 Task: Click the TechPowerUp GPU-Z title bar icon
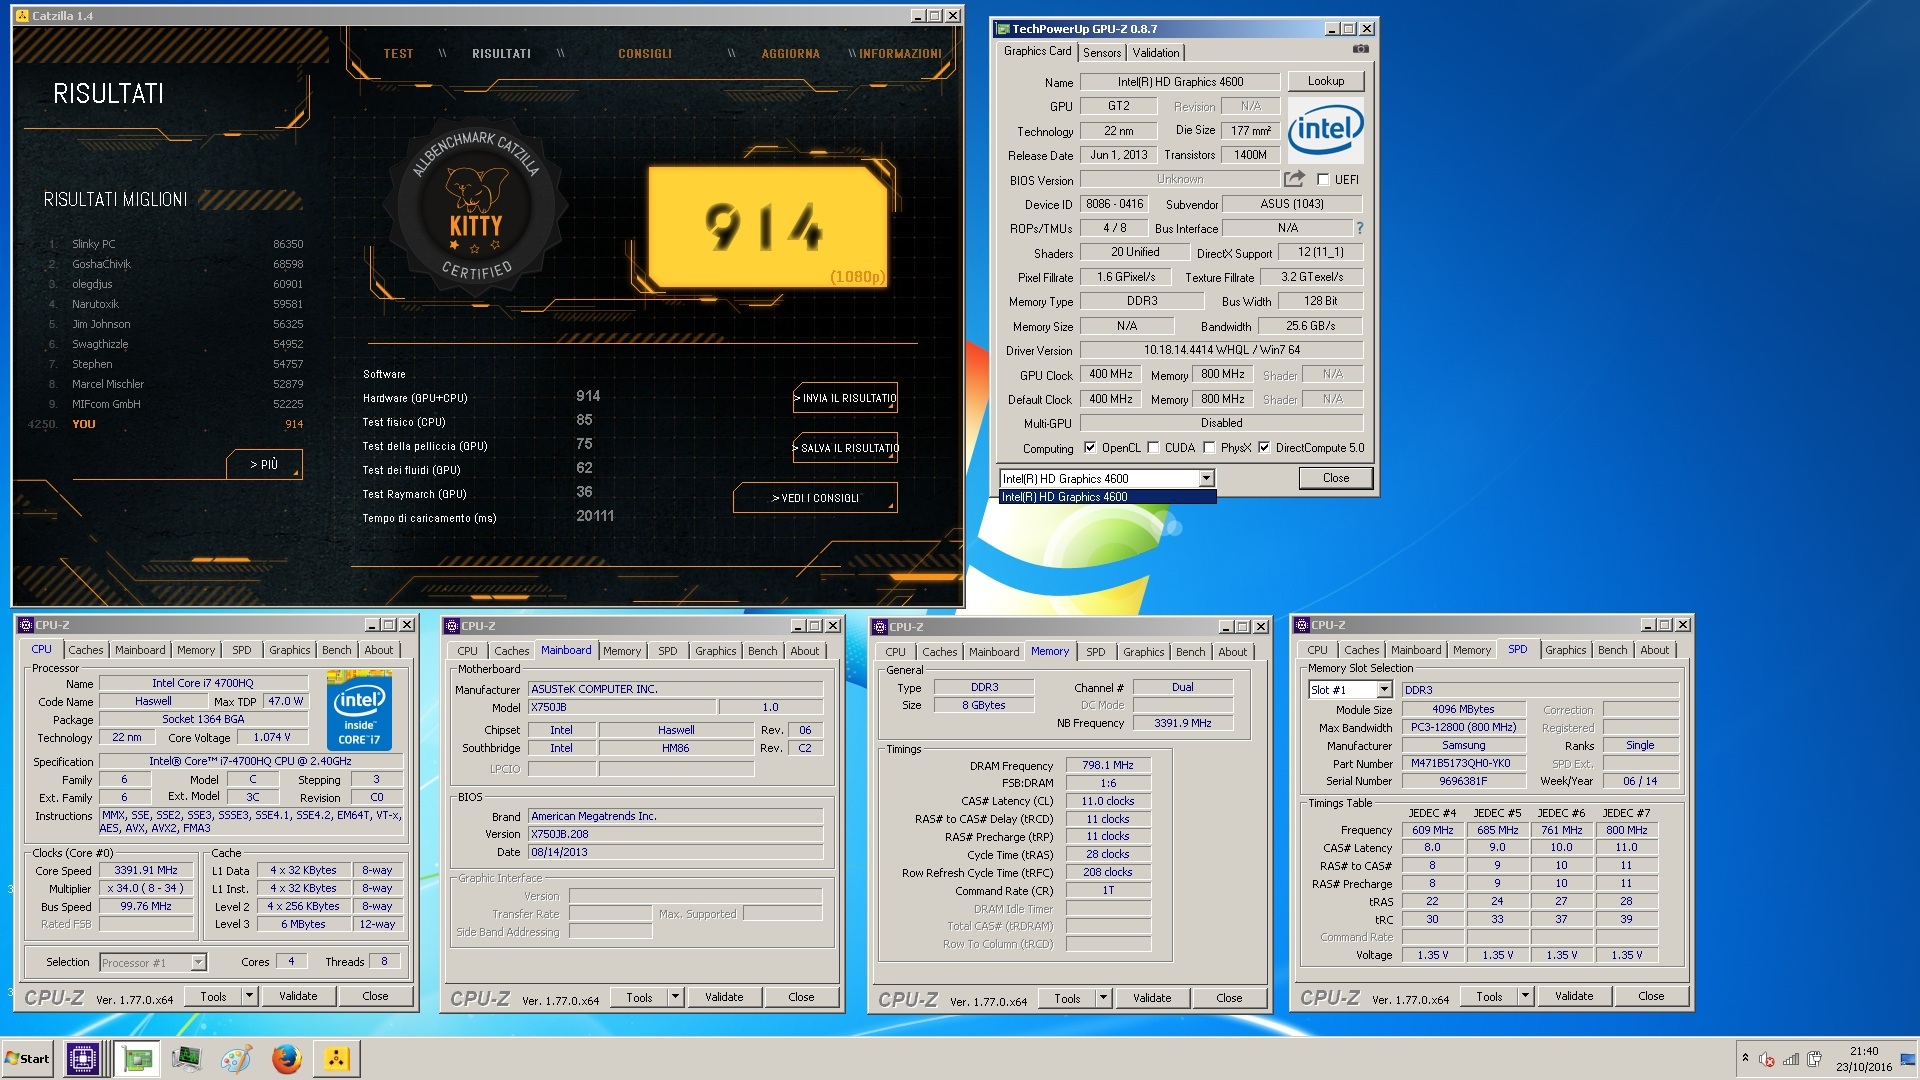[1003, 29]
